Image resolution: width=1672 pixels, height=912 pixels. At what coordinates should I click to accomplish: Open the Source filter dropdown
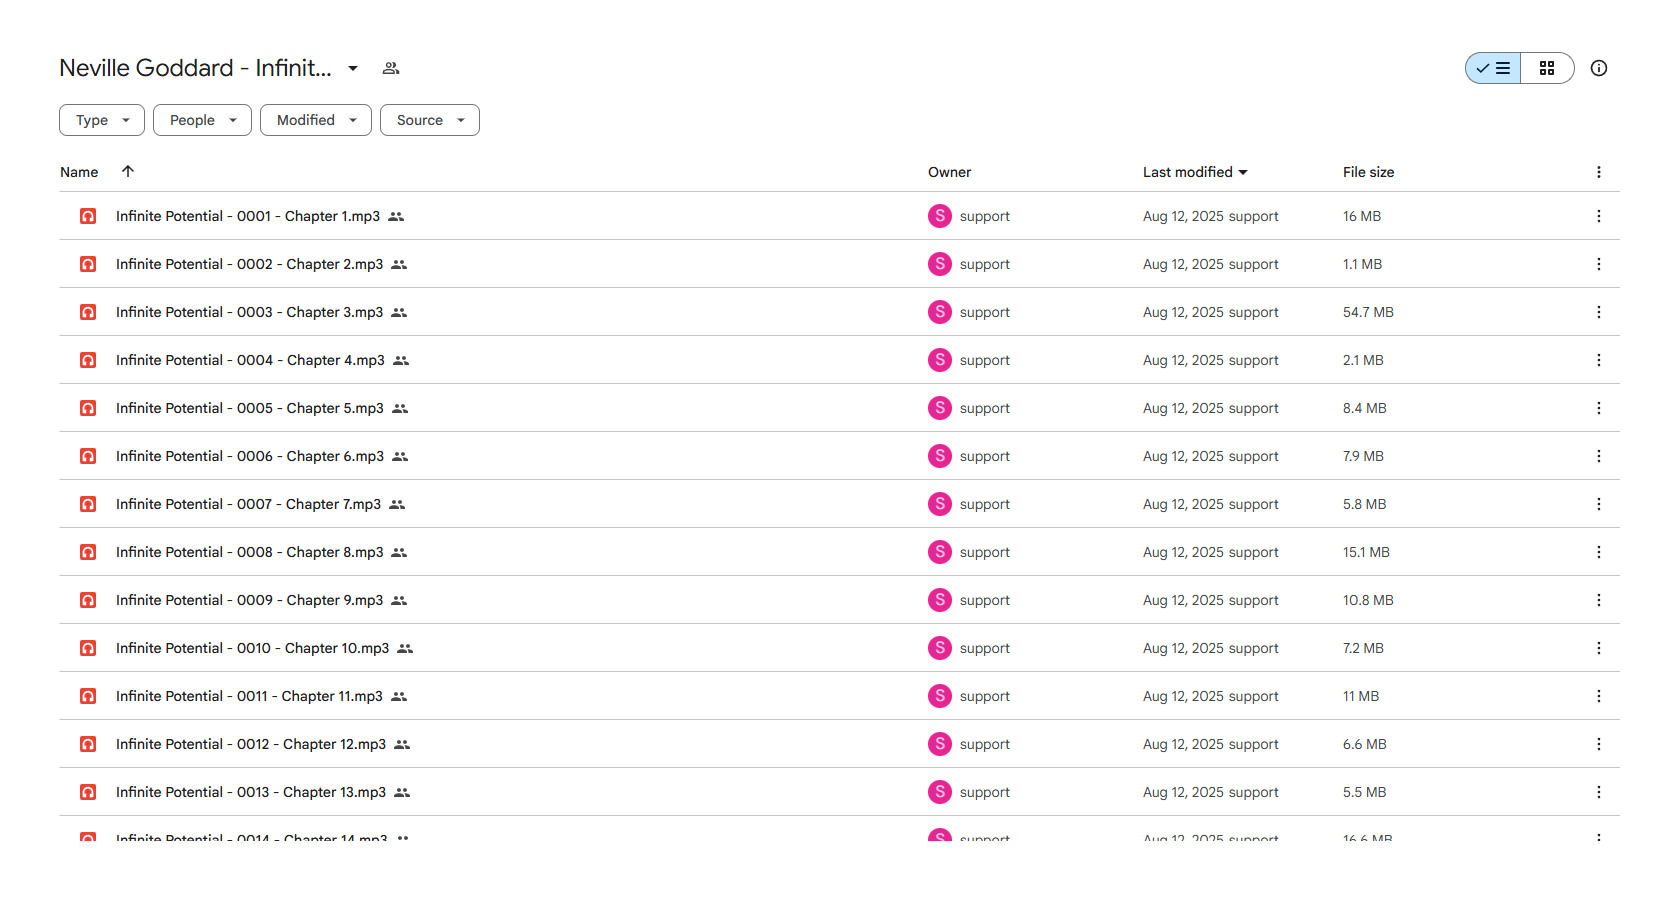pyautogui.click(x=430, y=120)
